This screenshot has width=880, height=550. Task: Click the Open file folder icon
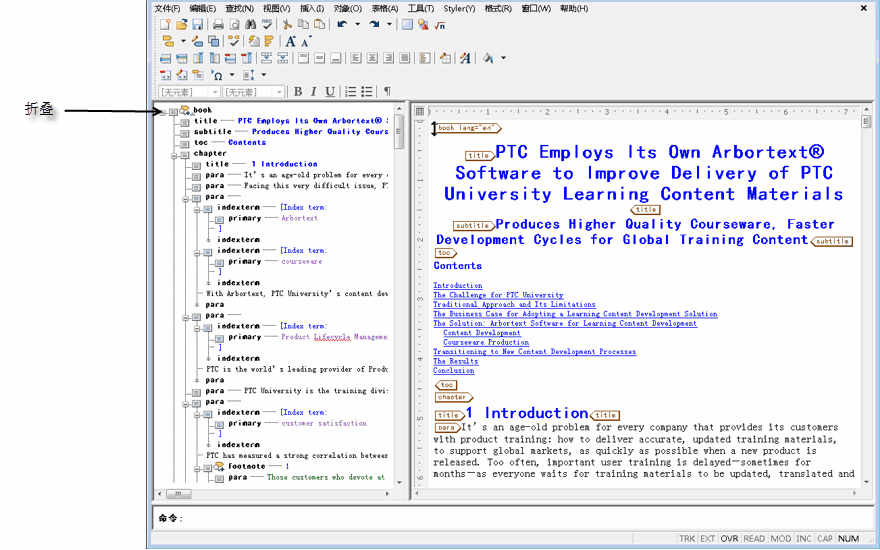click(x=181, y=25)
